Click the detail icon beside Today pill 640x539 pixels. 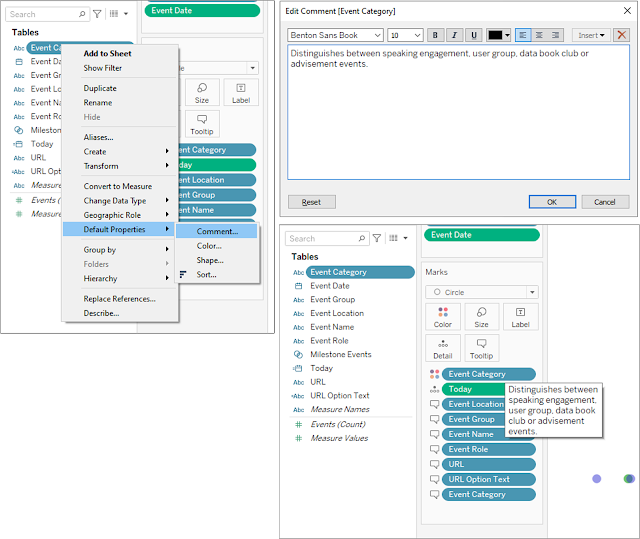(434, 389)
